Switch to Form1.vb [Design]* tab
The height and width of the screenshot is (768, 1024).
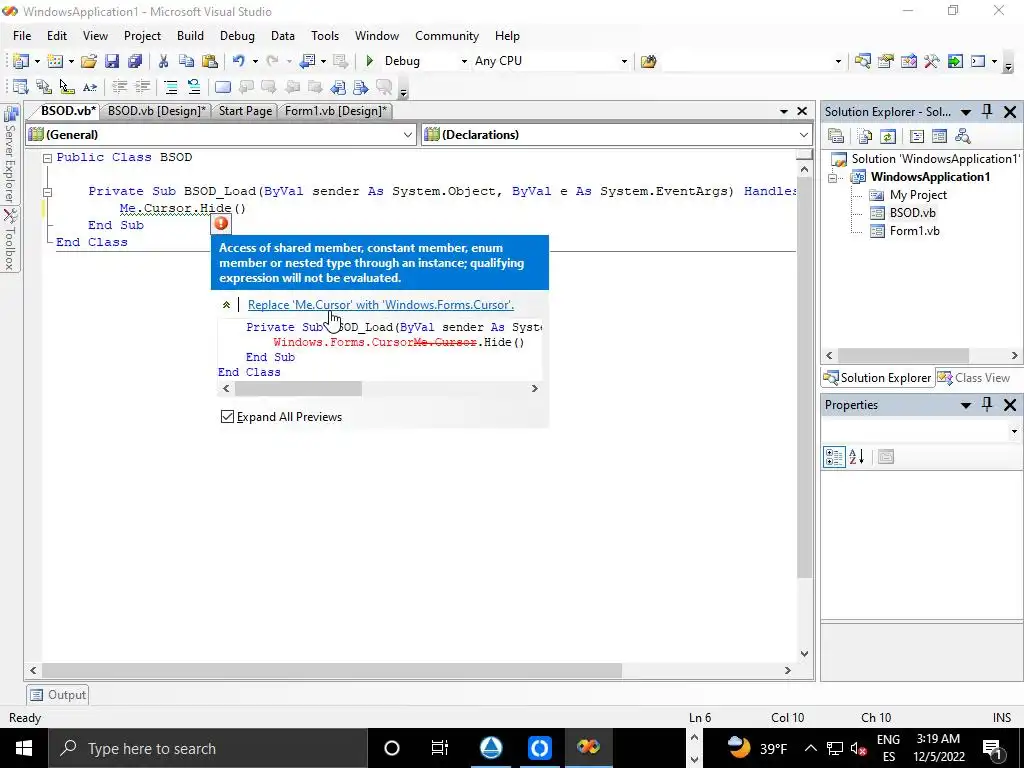coord(336,111)
